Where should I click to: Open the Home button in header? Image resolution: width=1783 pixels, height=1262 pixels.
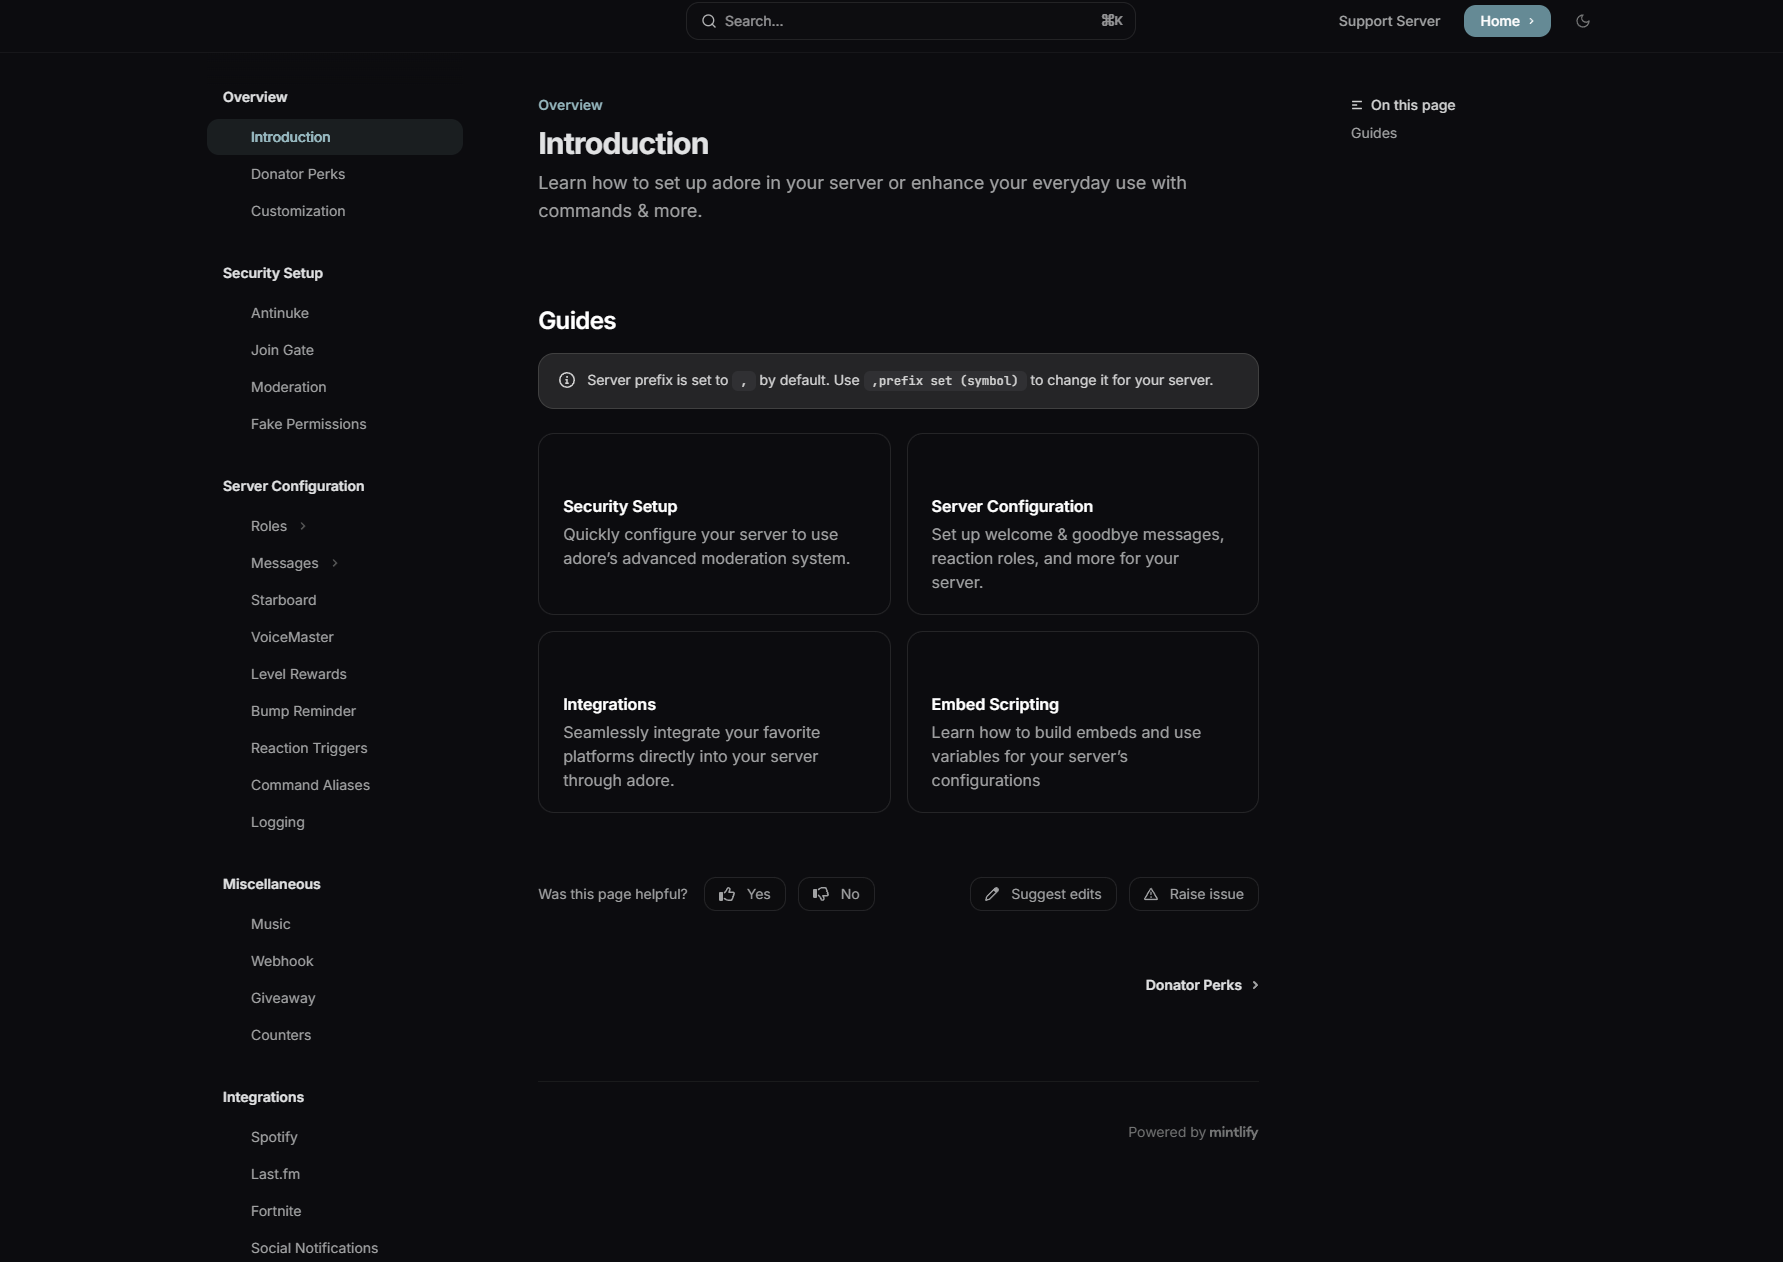click(1507, 21)
